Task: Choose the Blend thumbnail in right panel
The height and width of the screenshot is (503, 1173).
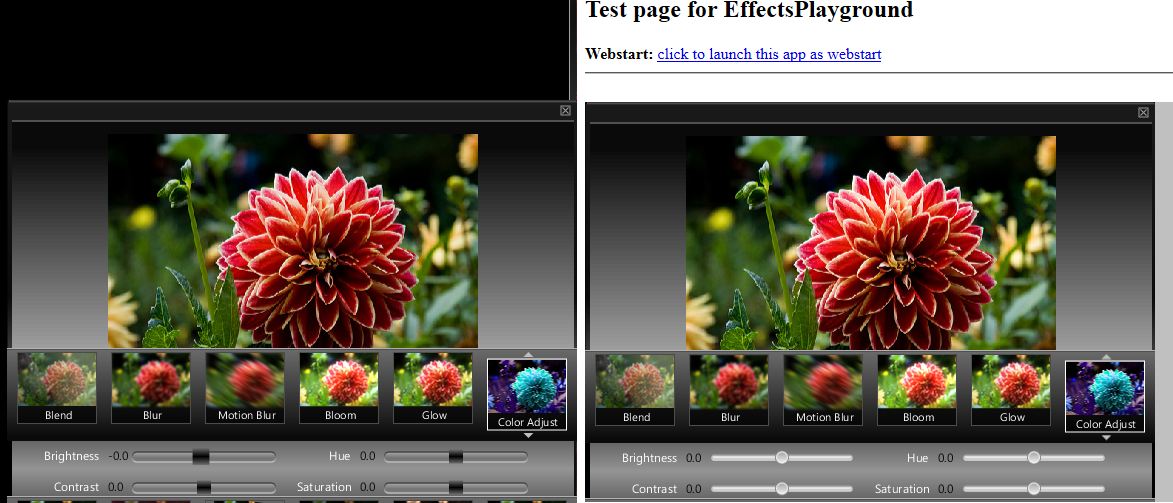Action: click(x=635, y=388)
